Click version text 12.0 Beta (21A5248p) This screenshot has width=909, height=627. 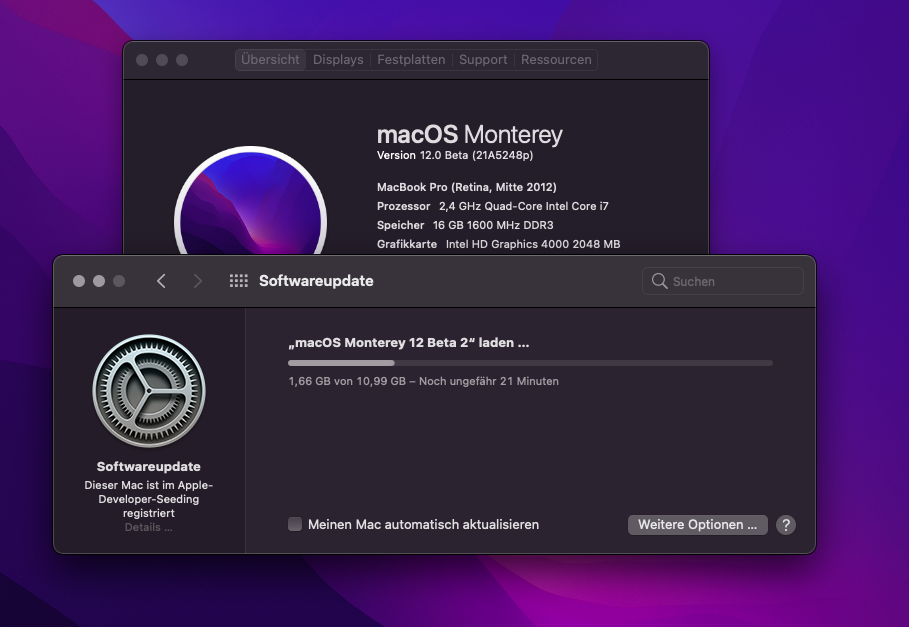click(x=455, y=155)
